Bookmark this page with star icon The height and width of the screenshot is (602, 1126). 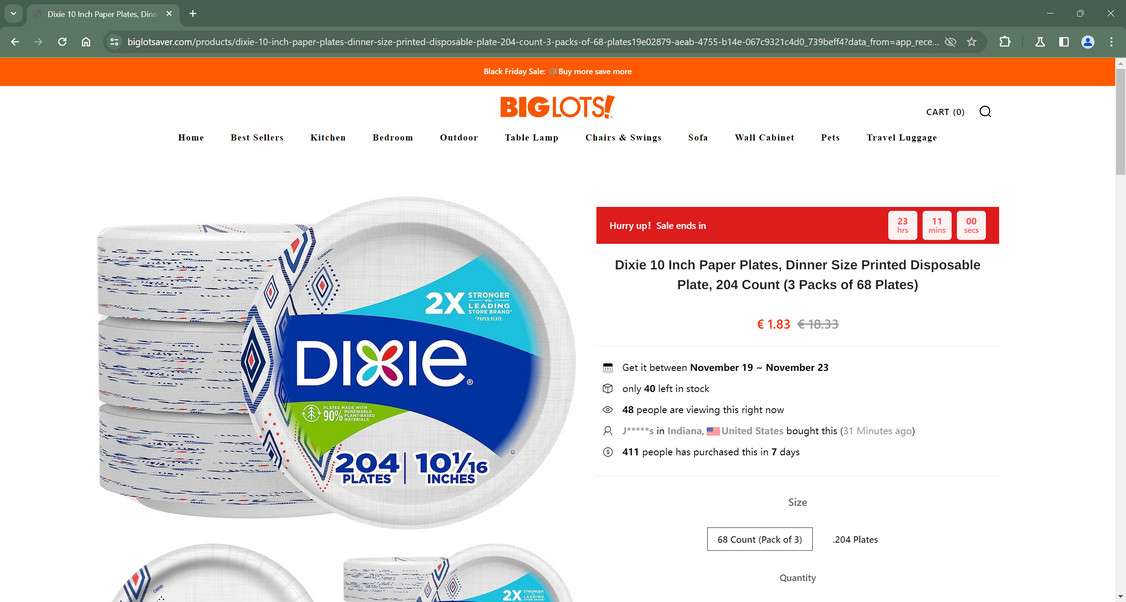pos(972,42)
